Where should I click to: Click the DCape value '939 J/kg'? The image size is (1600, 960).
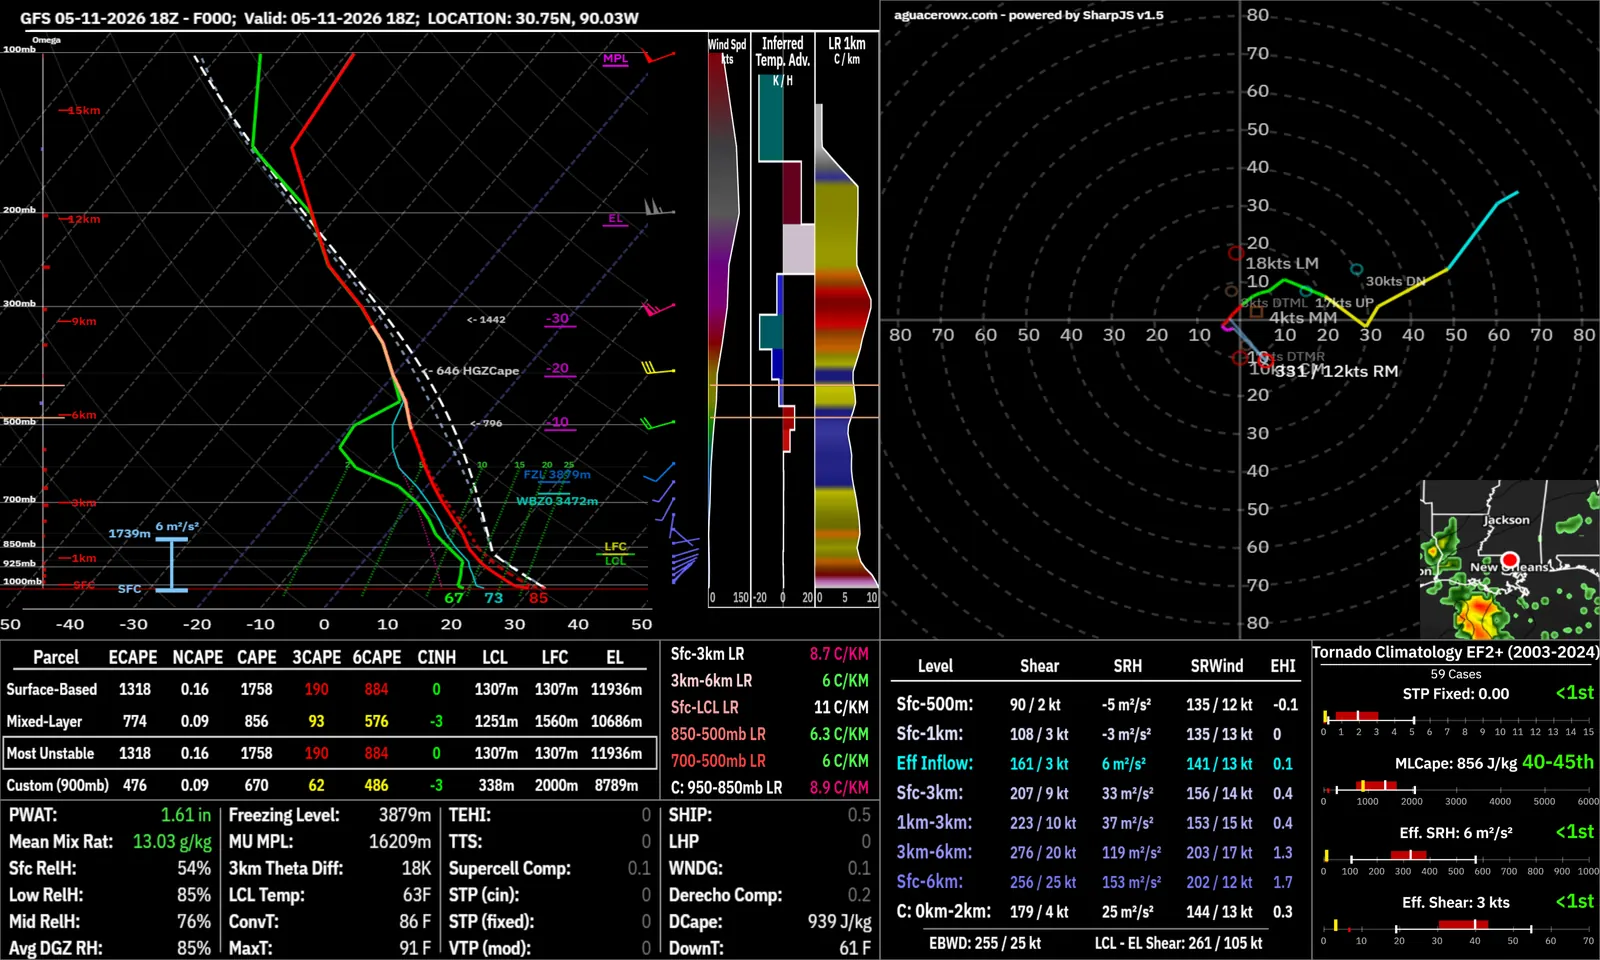coord(840,921)
